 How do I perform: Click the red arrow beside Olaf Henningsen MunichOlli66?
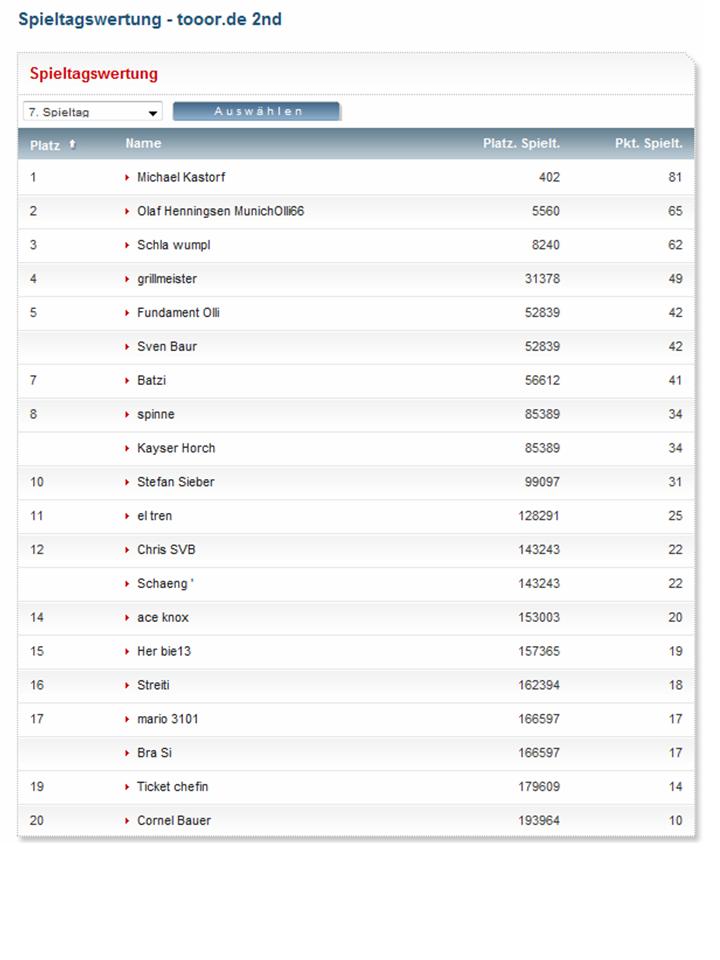click(127, 211)
